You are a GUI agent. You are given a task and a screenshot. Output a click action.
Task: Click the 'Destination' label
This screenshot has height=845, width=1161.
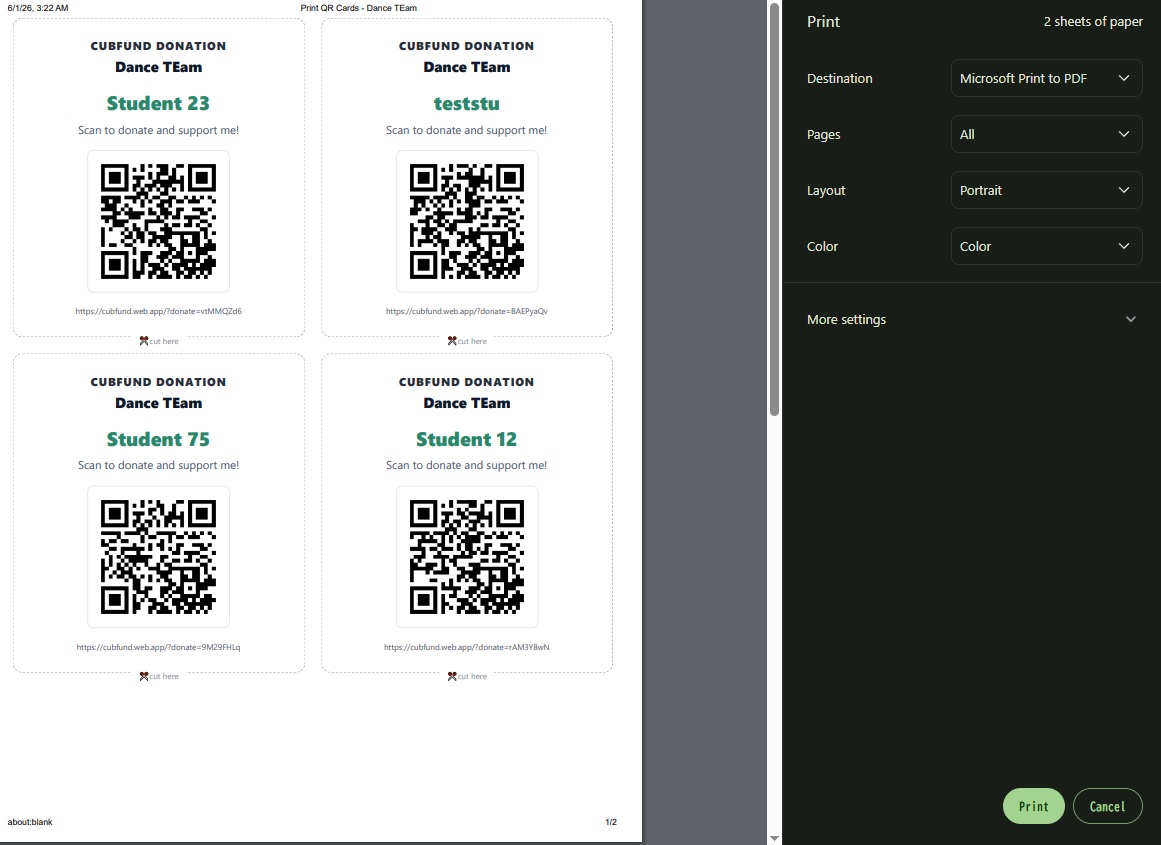(x=840, y=79)
